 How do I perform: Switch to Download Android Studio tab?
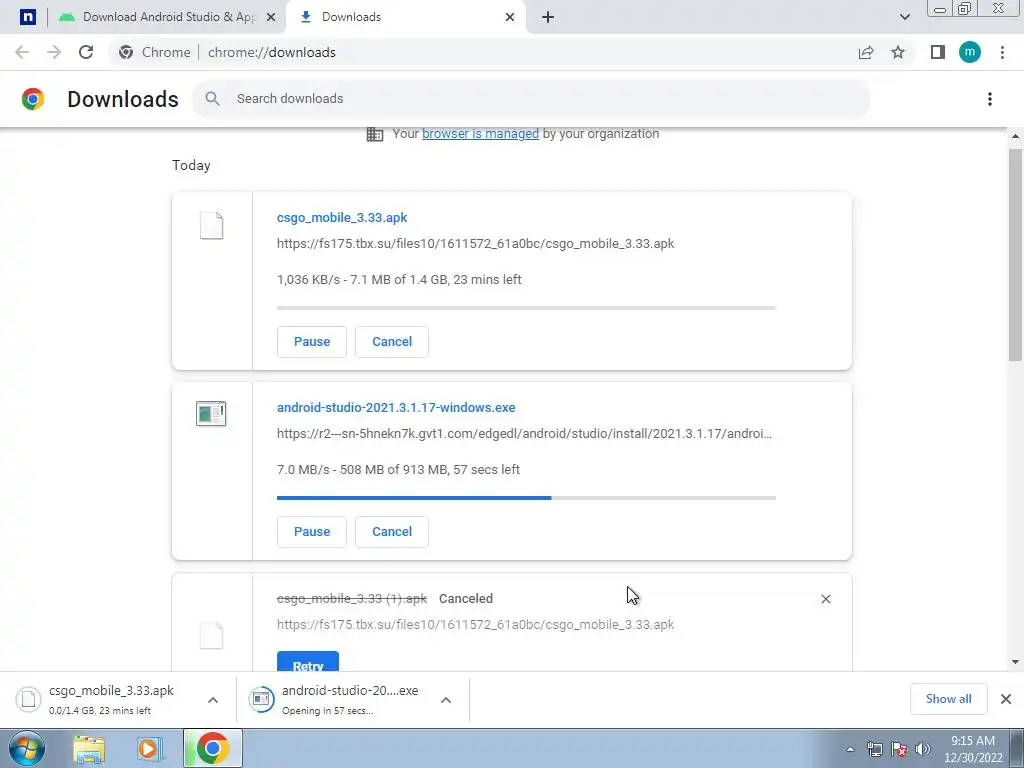pyautogui.click(x=168, y=17)
